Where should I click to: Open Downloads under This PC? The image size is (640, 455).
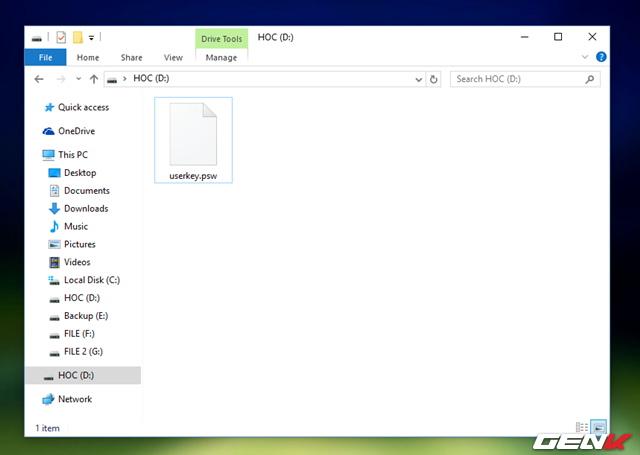[86, 209]
